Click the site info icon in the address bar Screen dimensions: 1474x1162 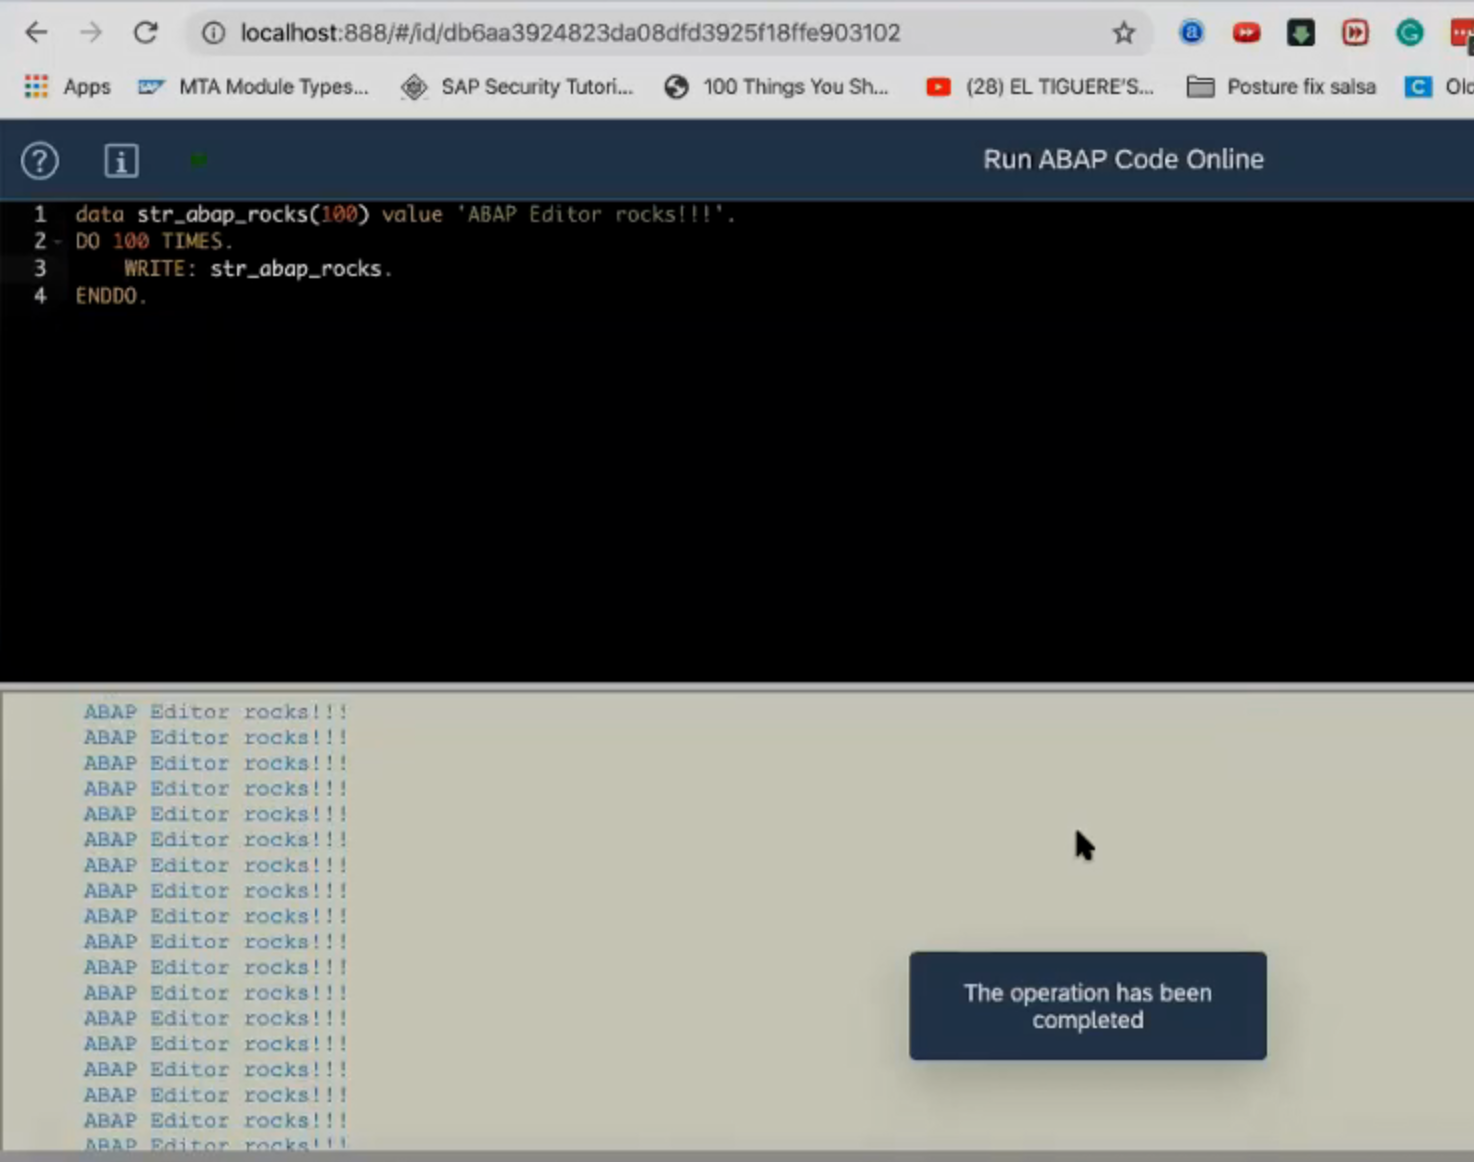click(x=213, y=32)
